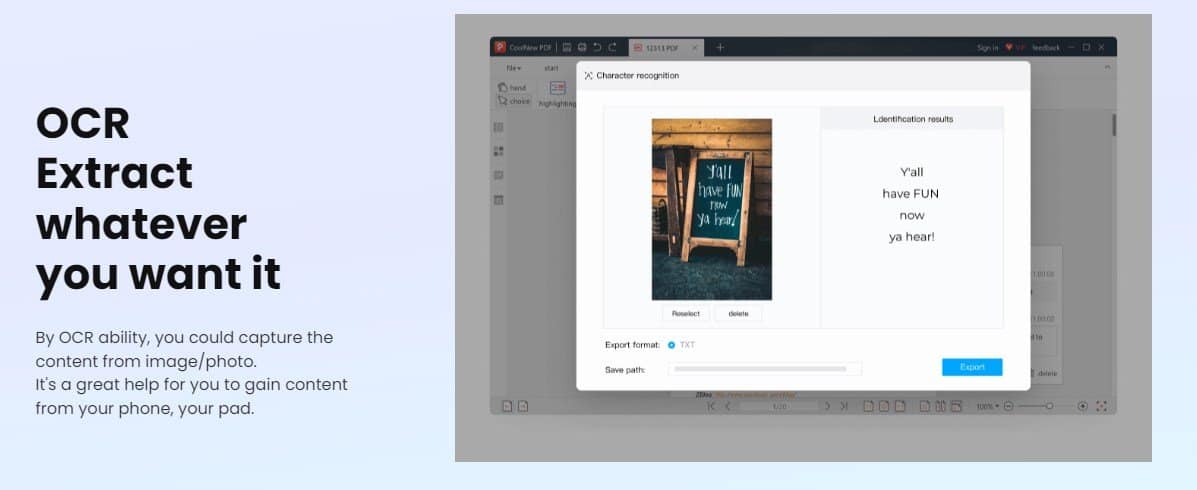This screenshot has height=490, width=1197.
Task: Jump to first page icon
Action: click(711, 406)
